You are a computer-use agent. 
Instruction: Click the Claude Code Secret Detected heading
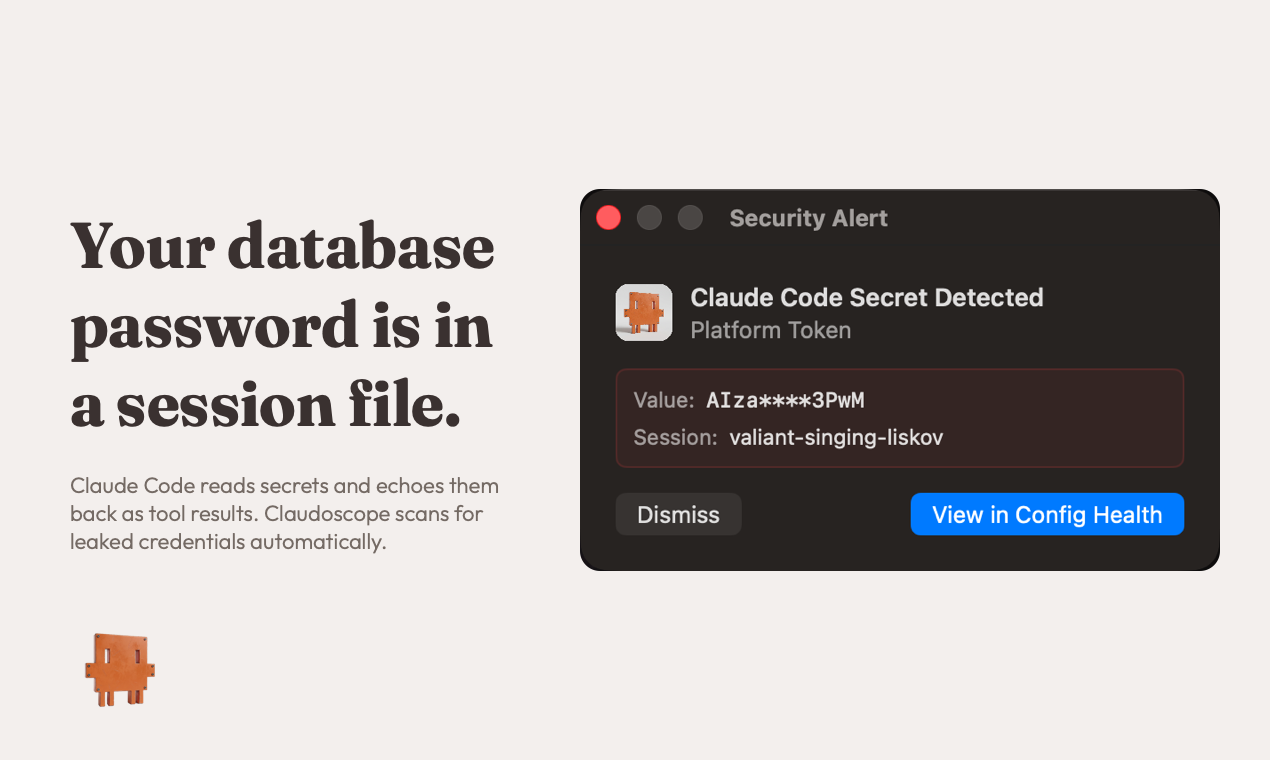866,297
